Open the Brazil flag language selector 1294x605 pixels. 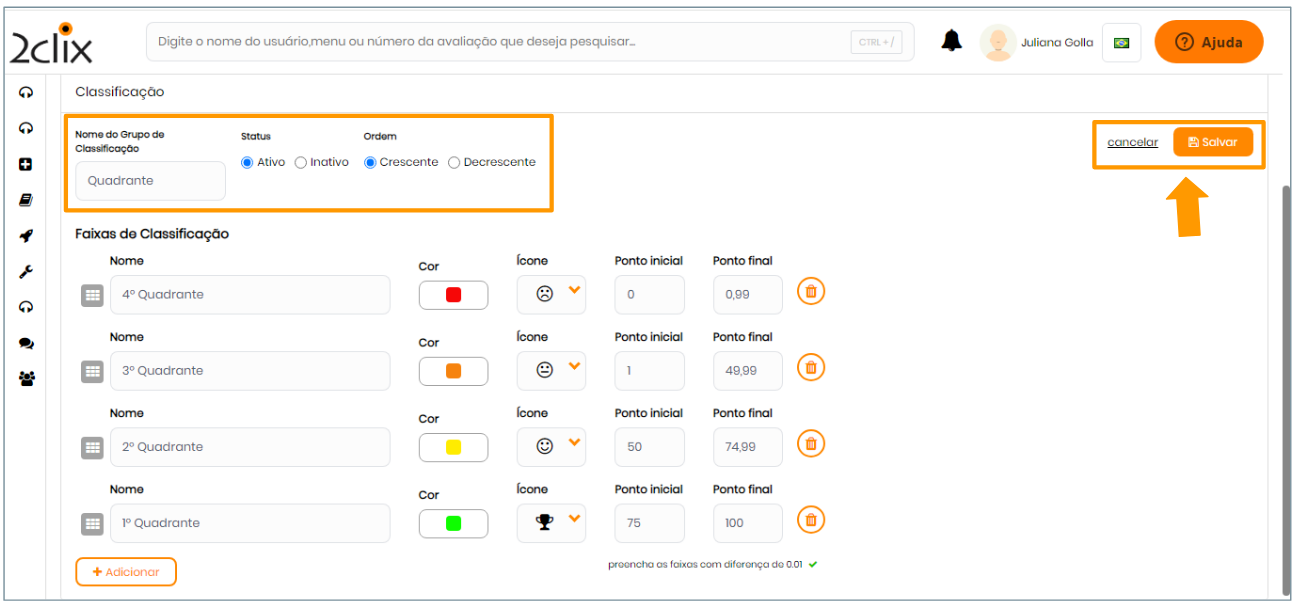tap(1121, 43)
